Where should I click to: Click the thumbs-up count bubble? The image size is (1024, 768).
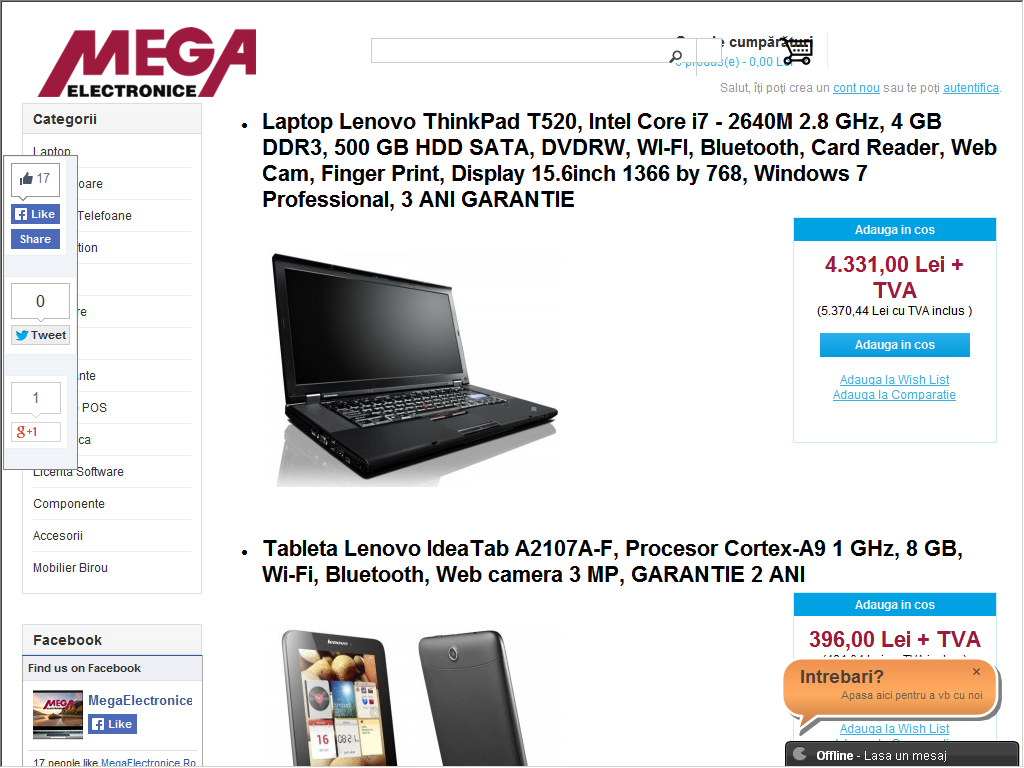click(x=36, y=179)
